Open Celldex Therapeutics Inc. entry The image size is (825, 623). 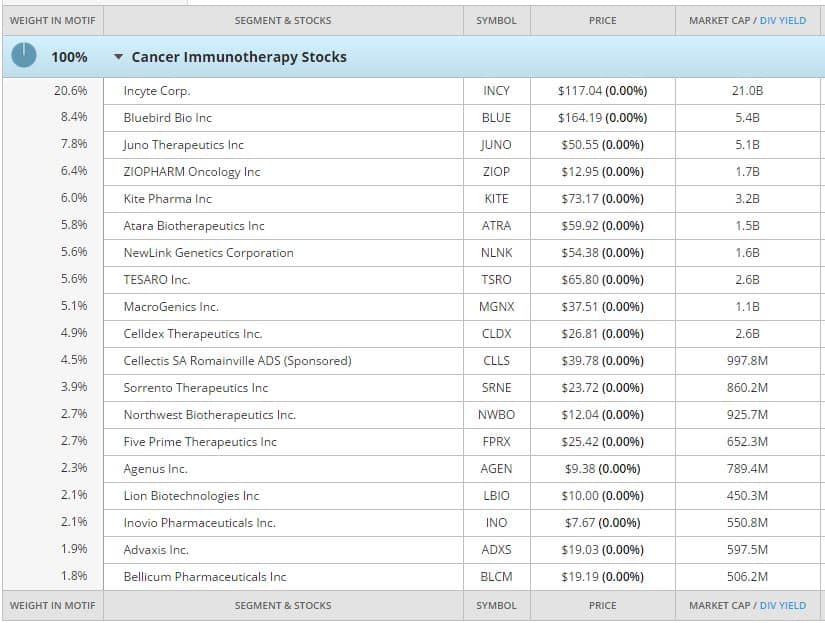tap(193, 334)
